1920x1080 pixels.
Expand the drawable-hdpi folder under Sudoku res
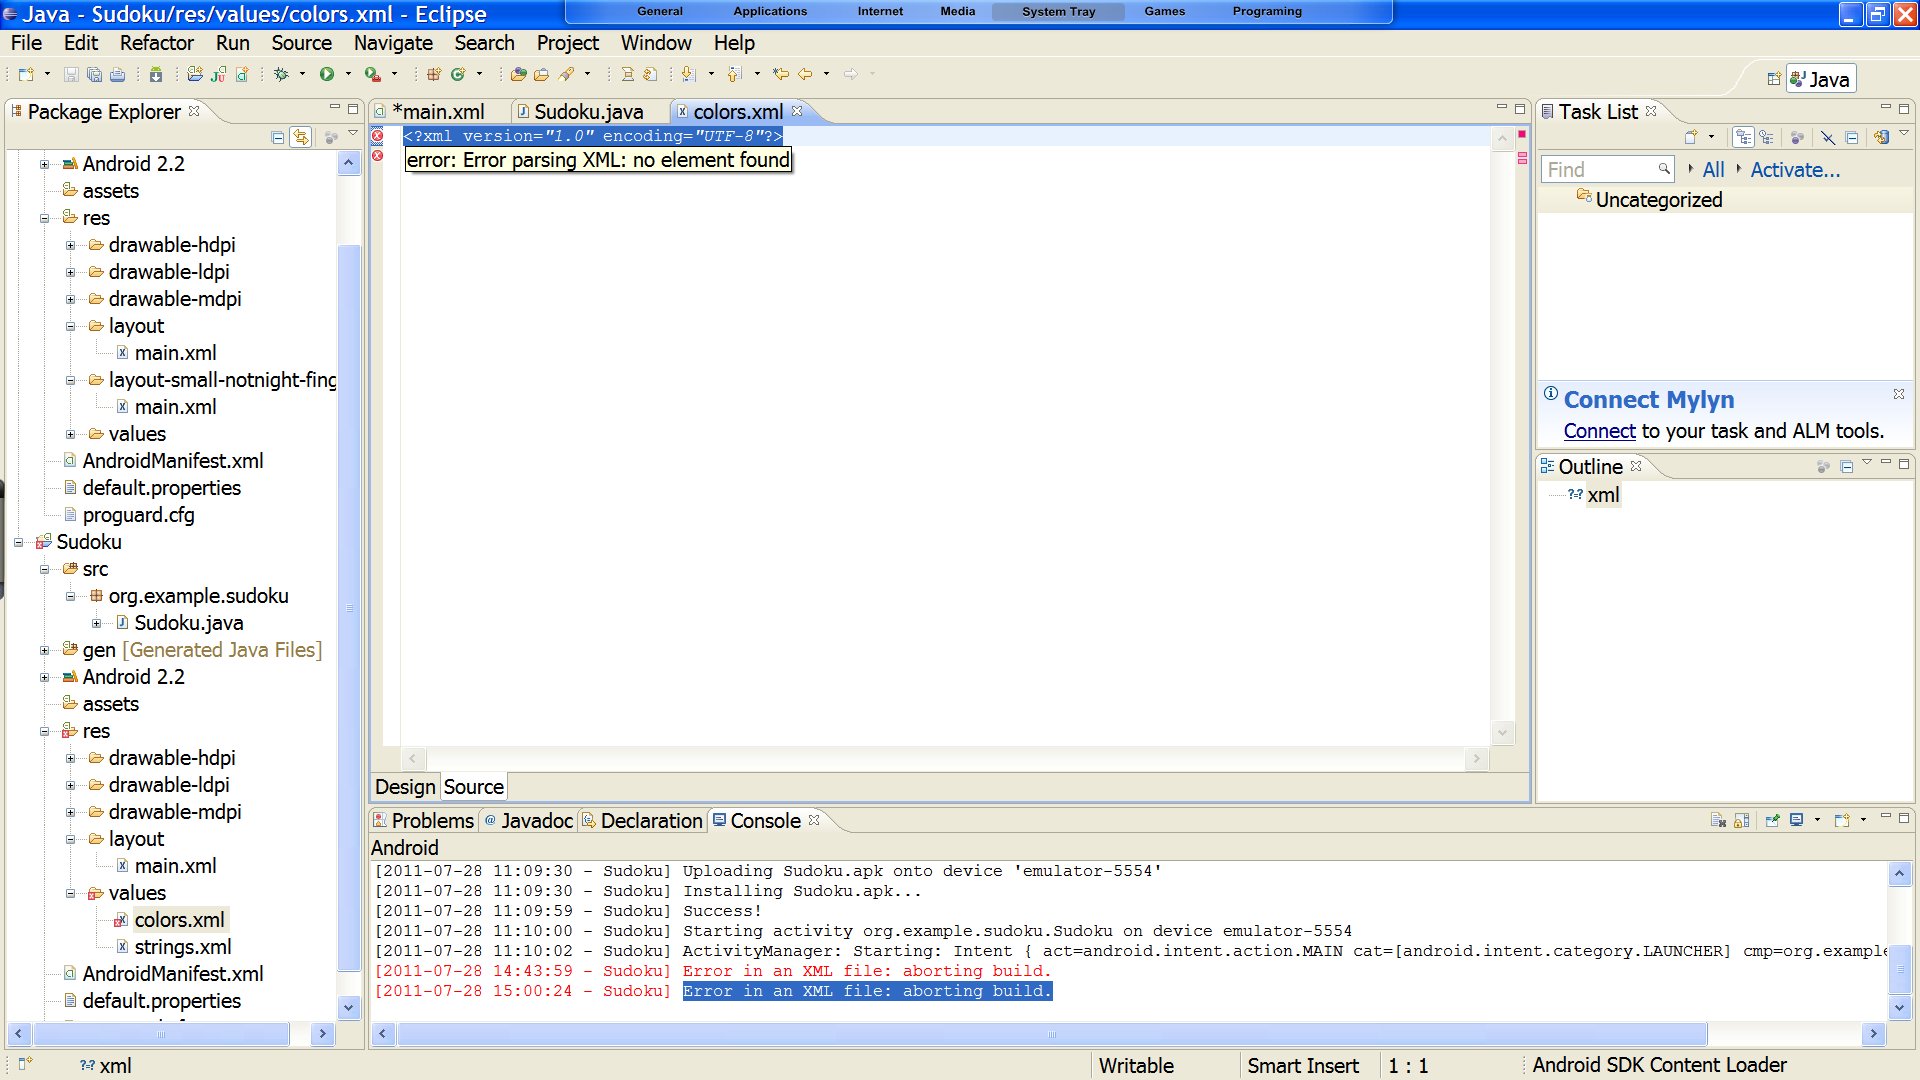(x=70, y=759)
